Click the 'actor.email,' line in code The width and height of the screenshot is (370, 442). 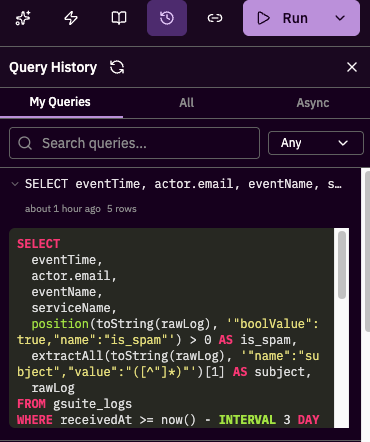click(x=74, y=276)
